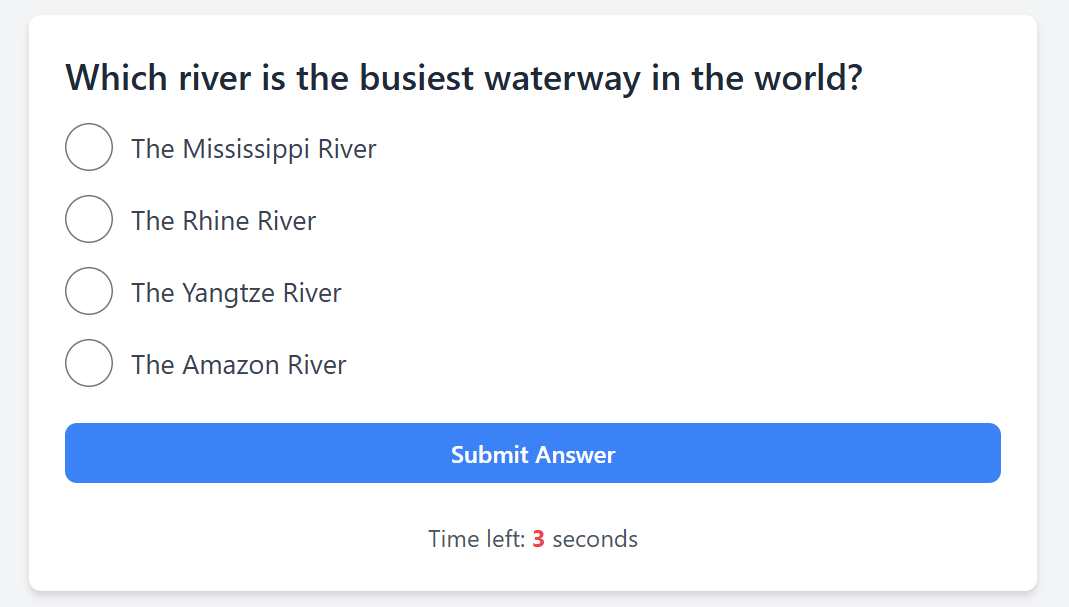Click the word "Answer" on the blue button

tap(574, 455)
